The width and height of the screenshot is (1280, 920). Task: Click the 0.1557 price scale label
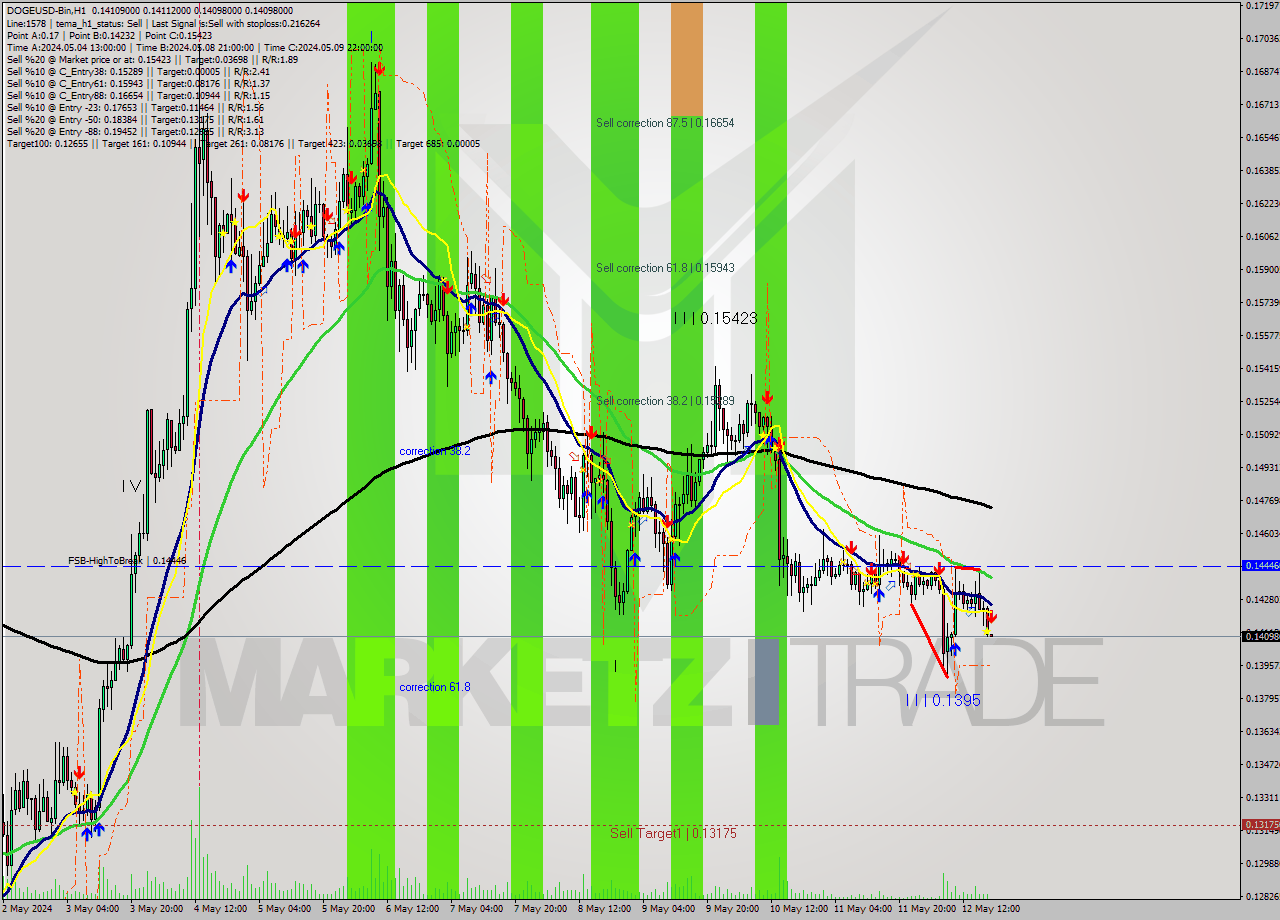coord(1262,335)
